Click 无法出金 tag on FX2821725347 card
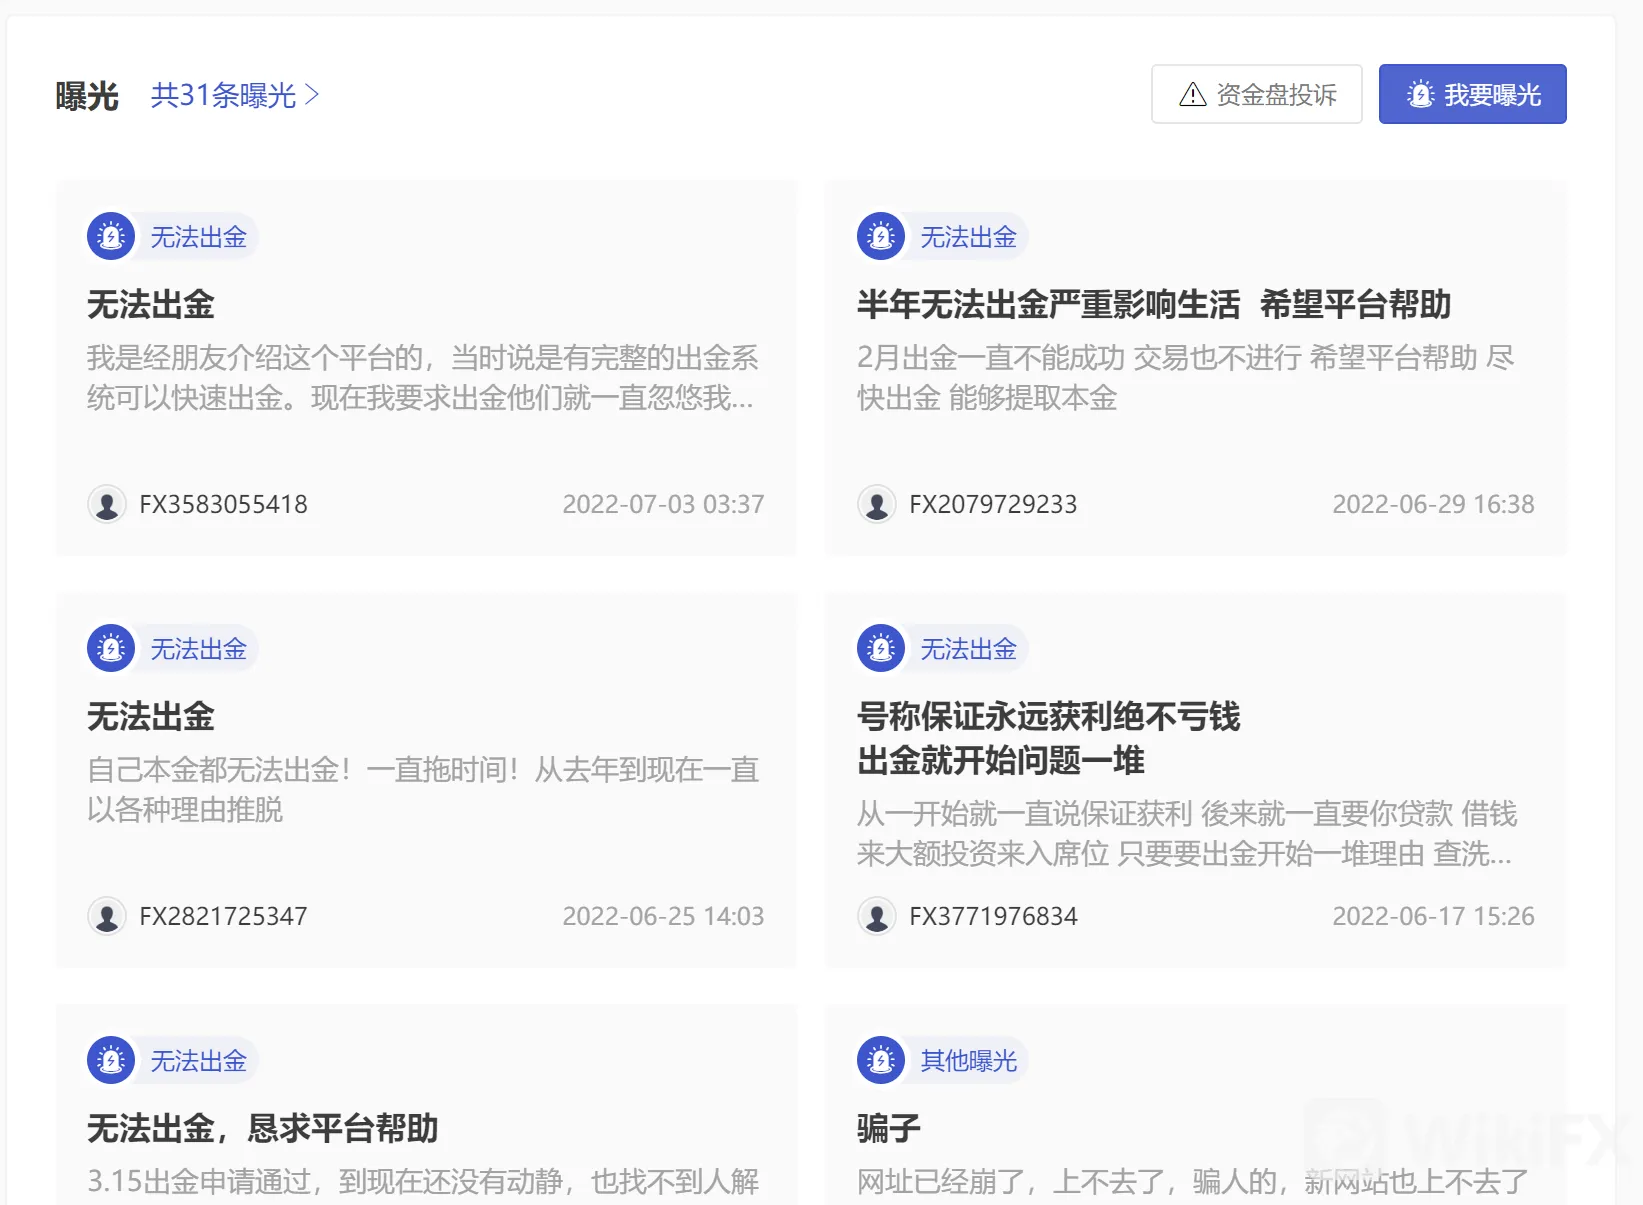 pos(198,649)
